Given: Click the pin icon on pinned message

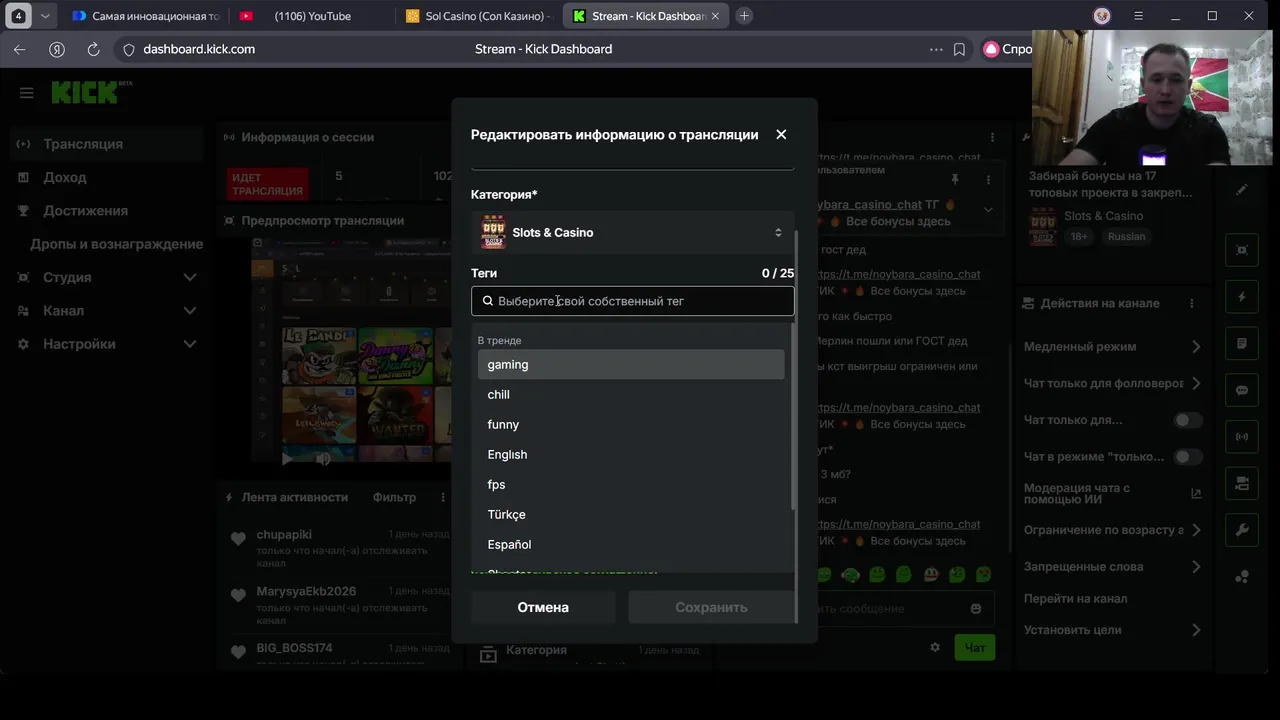Looking at the screenshot, I should (955, 179).
